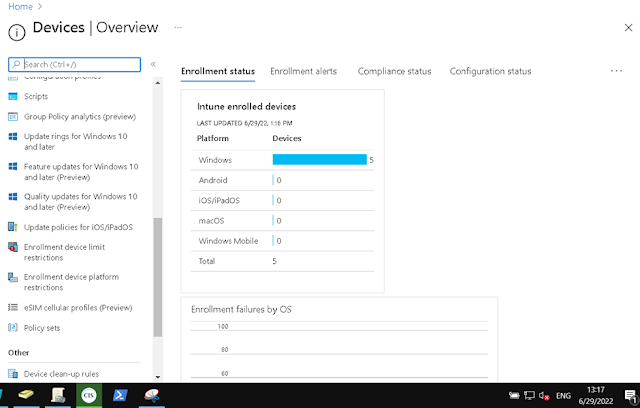Click Windows icon beside Update rings
The height and width of the screenshot is (408, 640).
13,136
